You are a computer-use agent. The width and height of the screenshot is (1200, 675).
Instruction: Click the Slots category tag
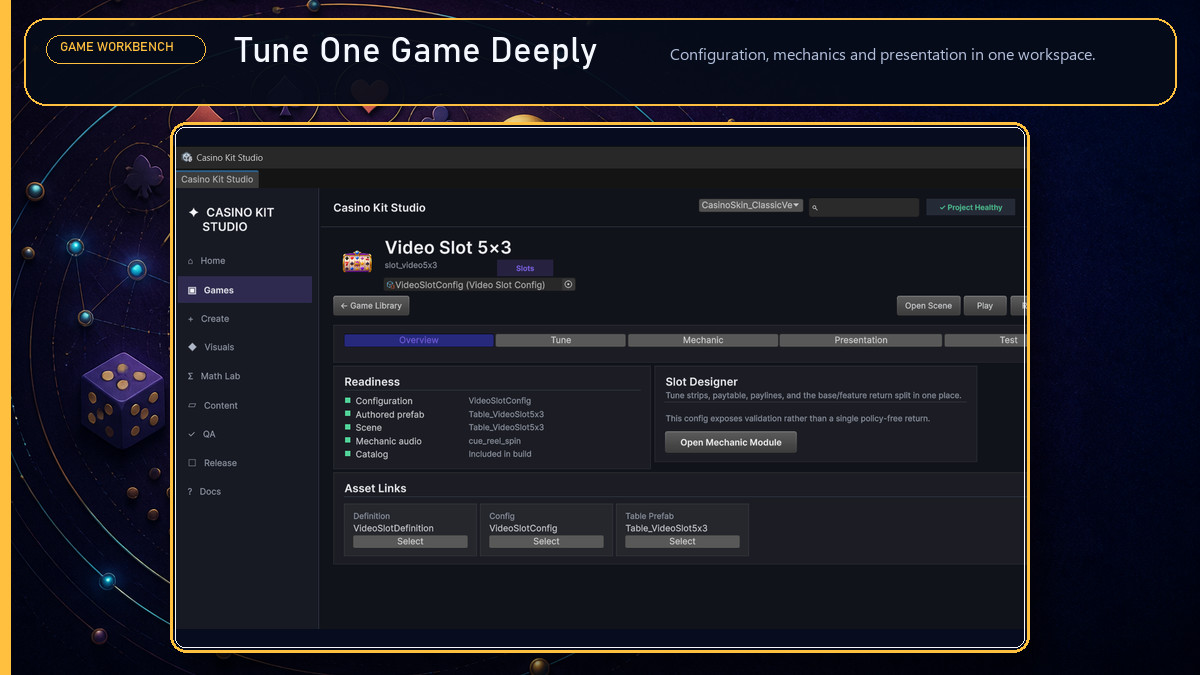[x=525, y=268]
